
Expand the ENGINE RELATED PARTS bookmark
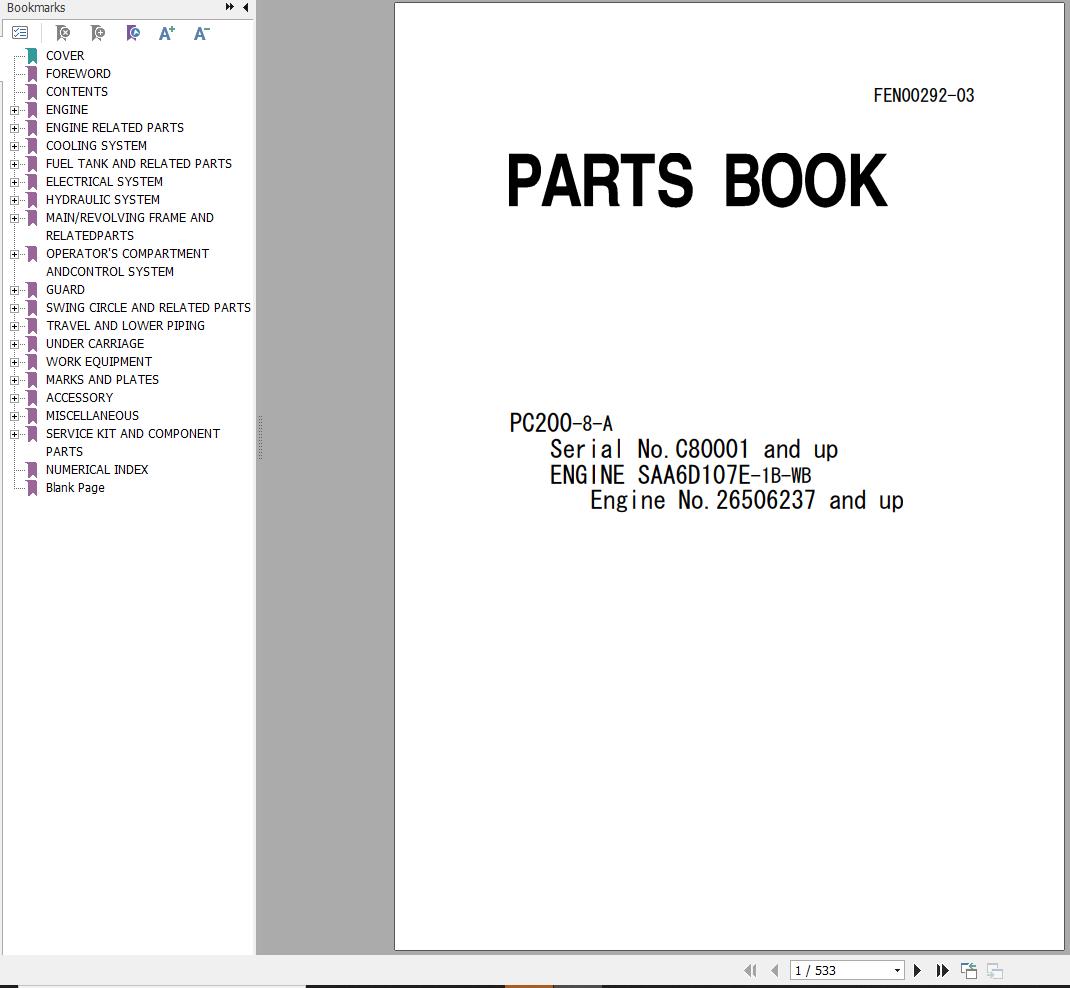coord(14,128)
